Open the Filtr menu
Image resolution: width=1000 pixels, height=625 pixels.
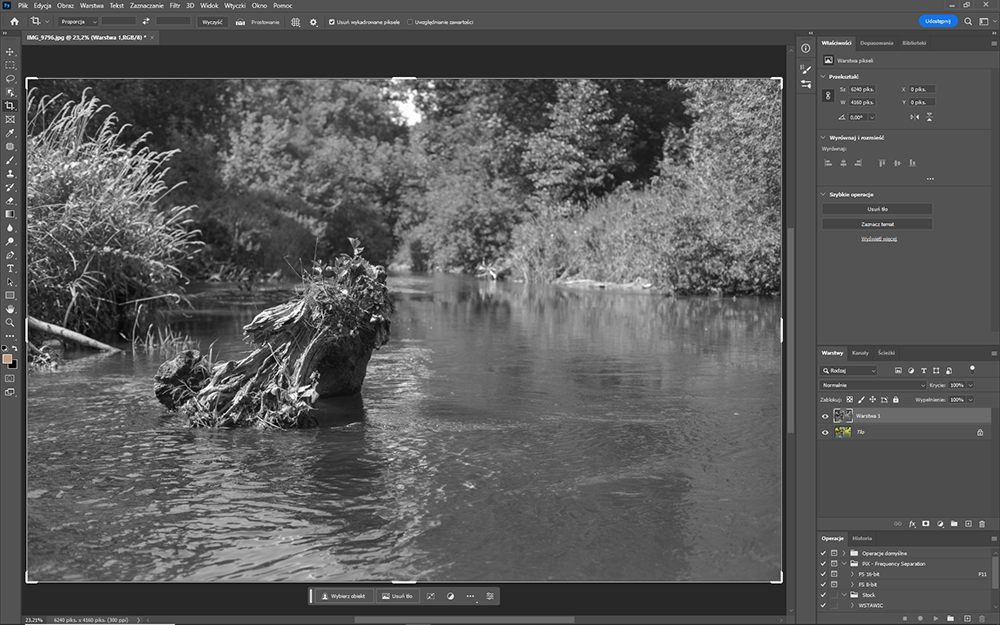click(174, 6)
